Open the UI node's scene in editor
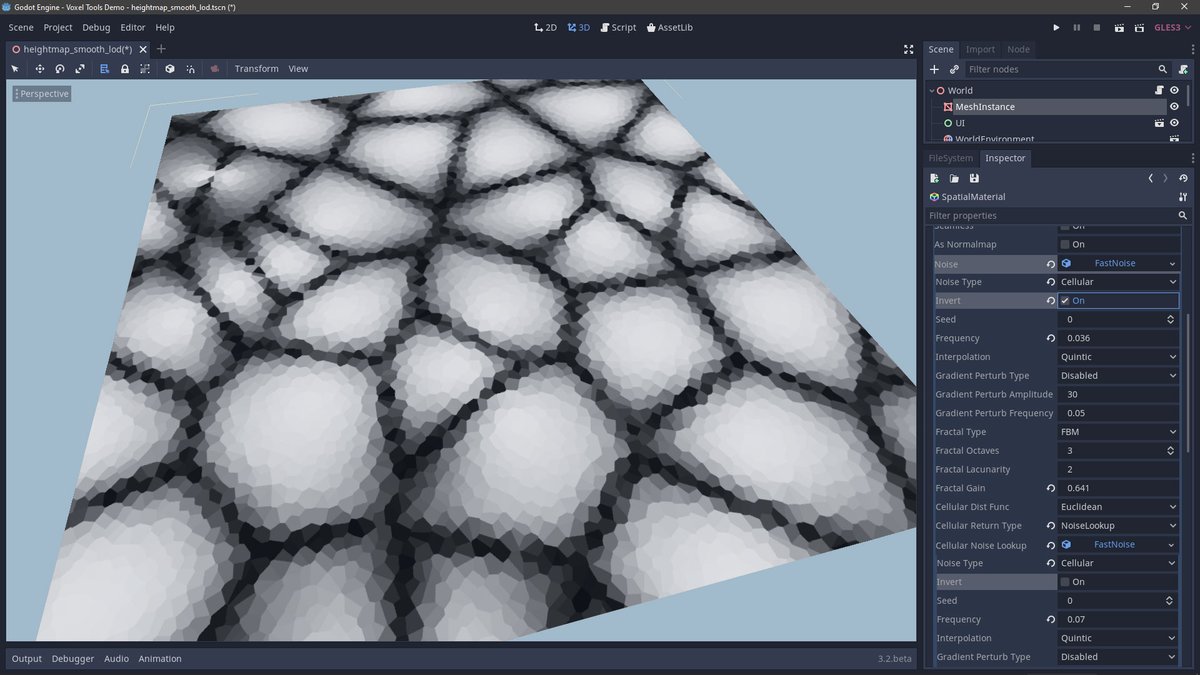Screen dimensions: 1200x675 click(1159, 123)
